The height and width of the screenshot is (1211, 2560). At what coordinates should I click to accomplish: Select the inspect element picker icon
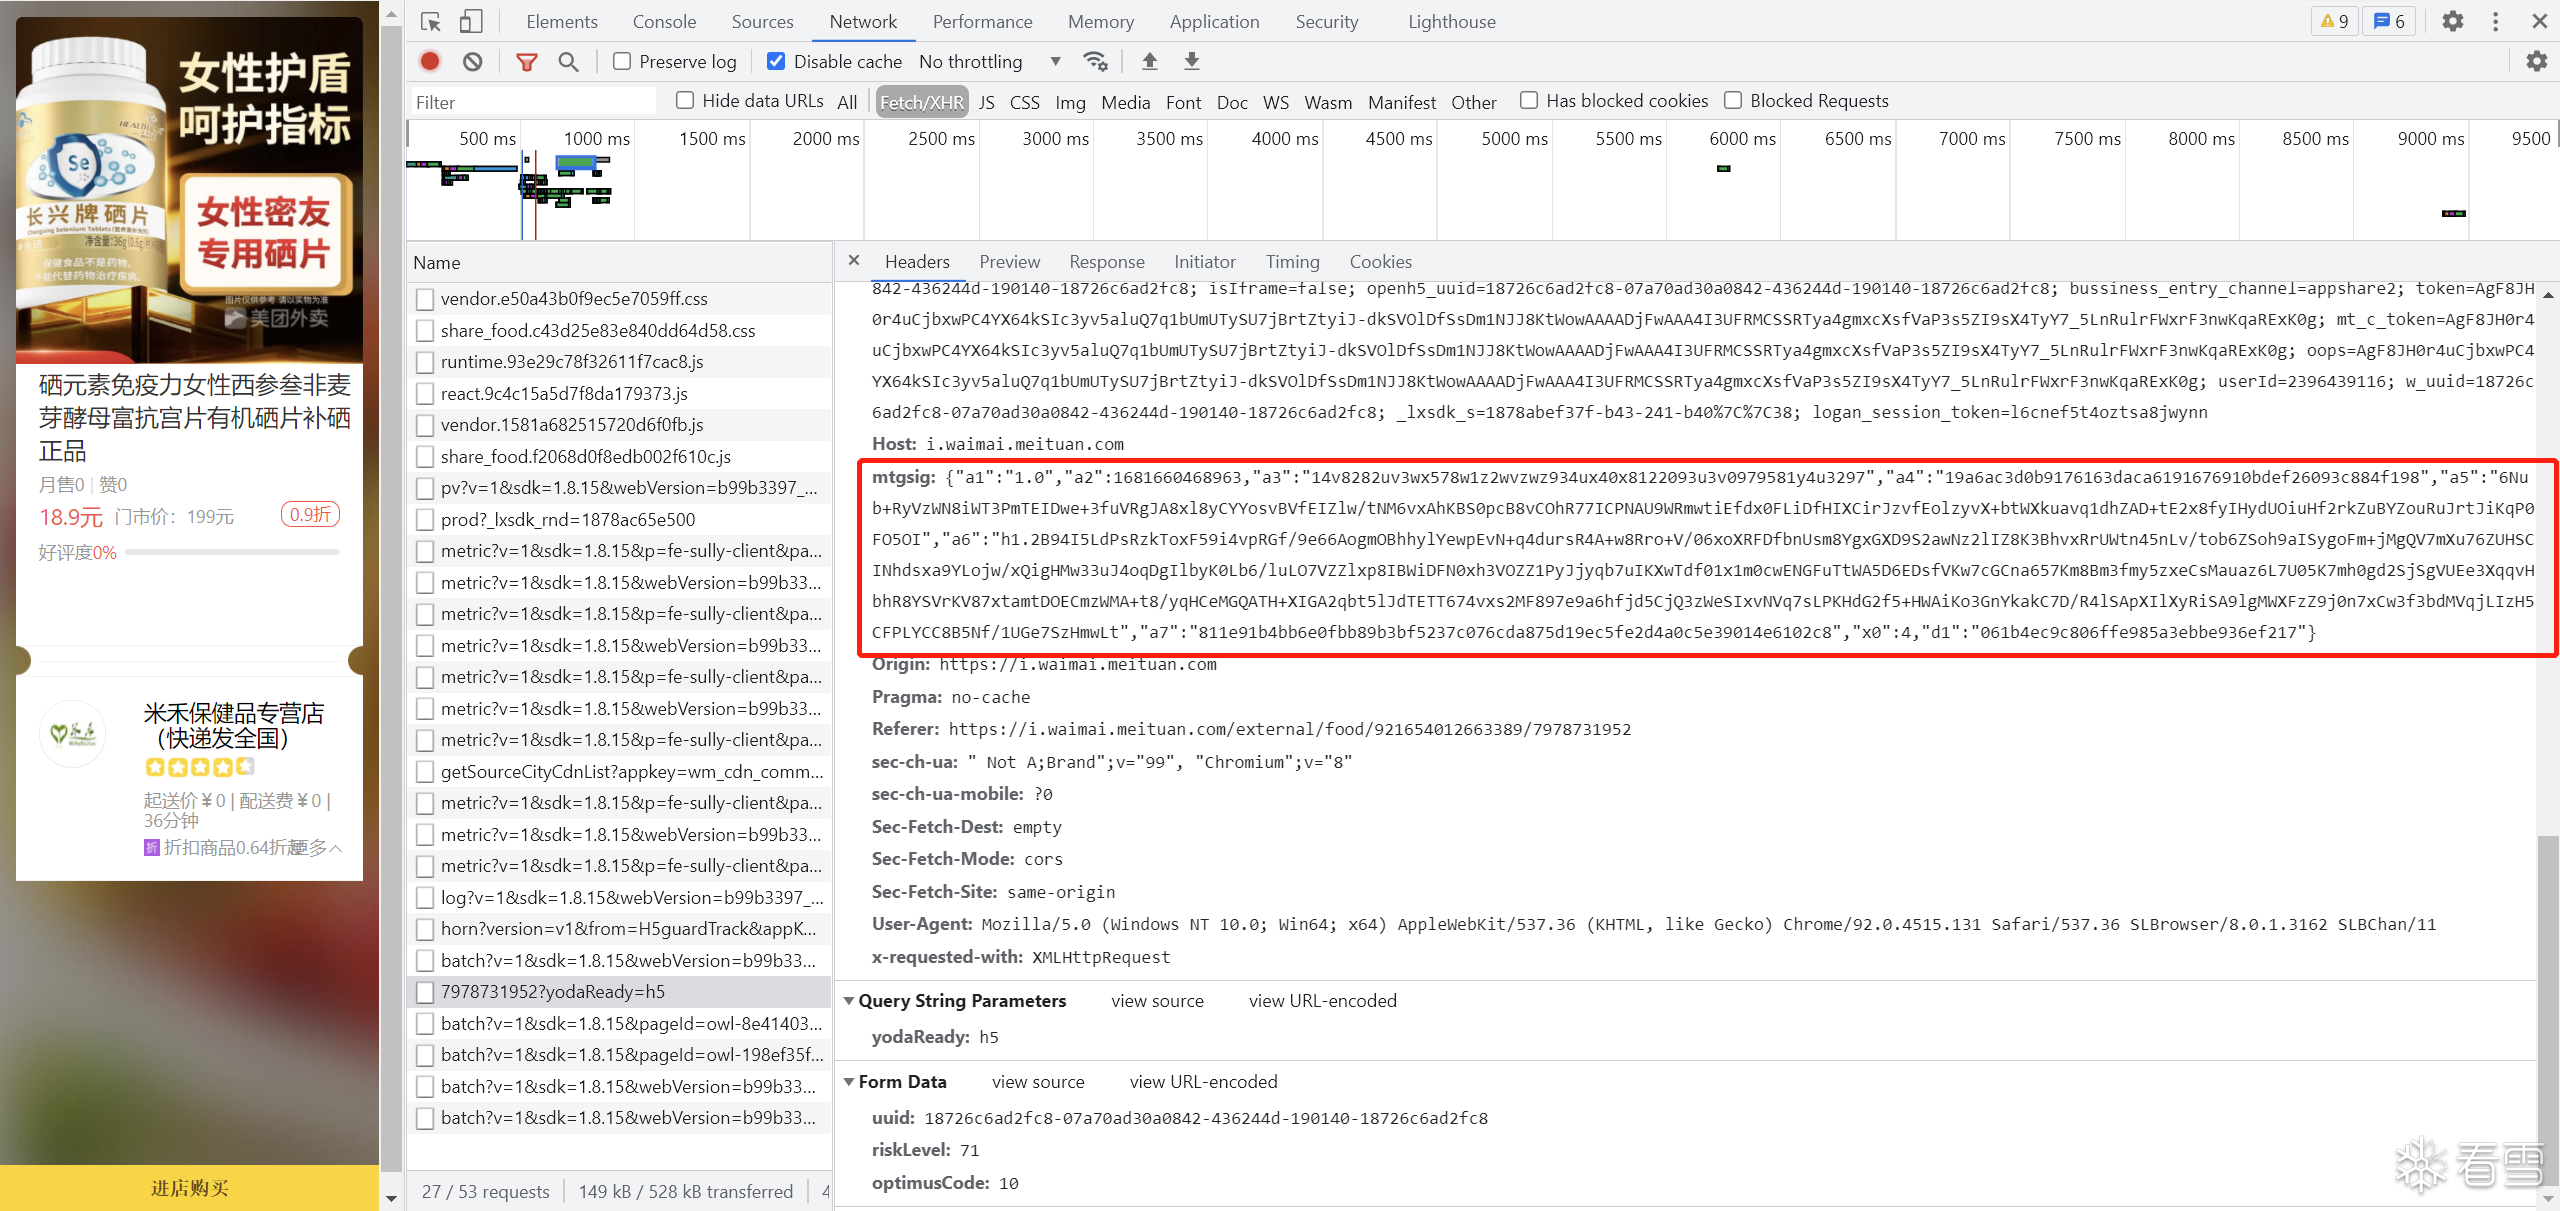pos(431,21)
